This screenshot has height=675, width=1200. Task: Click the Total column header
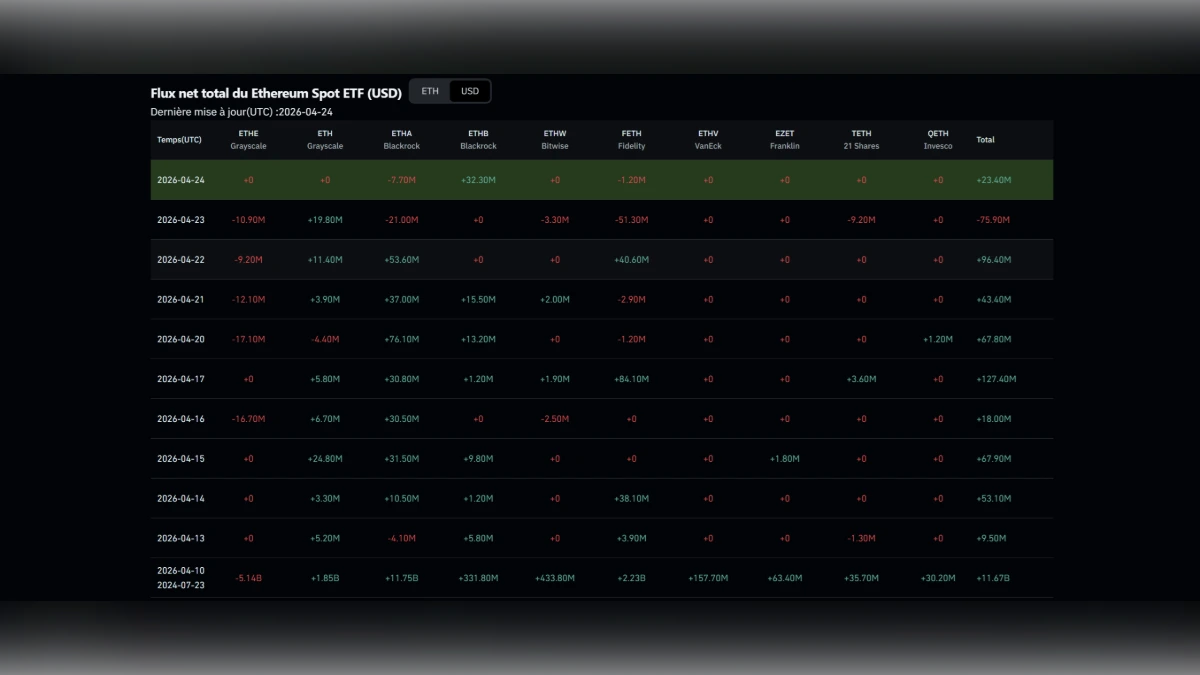click(985, 140)
